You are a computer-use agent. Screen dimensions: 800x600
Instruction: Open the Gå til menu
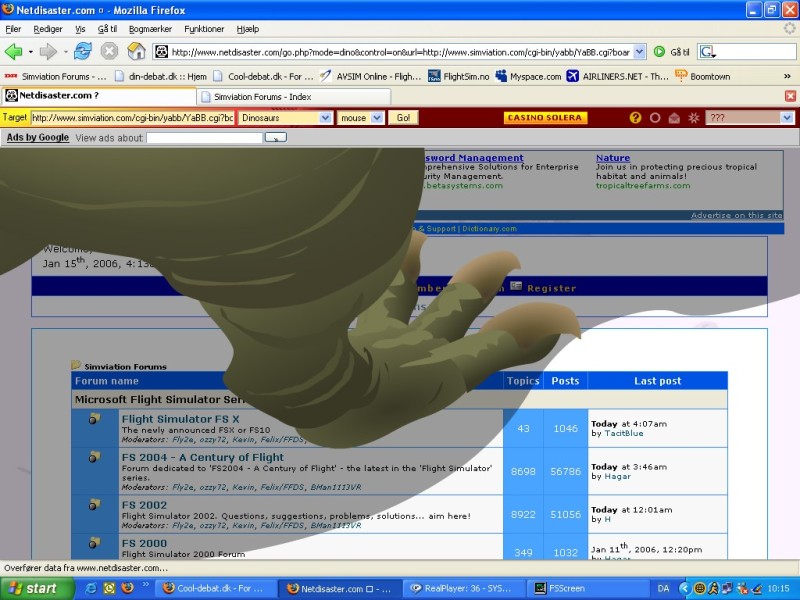point(107,29)
